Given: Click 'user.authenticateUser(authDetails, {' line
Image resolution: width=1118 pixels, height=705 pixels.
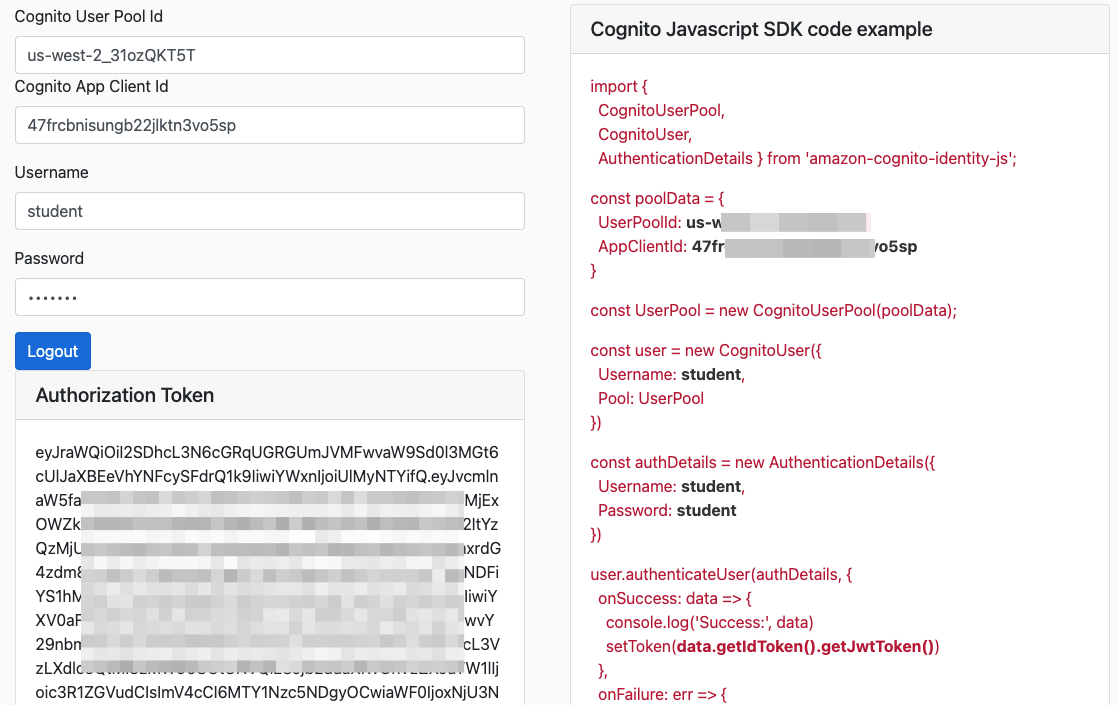Looking at the screenshot, I should (x=721, y=574).
